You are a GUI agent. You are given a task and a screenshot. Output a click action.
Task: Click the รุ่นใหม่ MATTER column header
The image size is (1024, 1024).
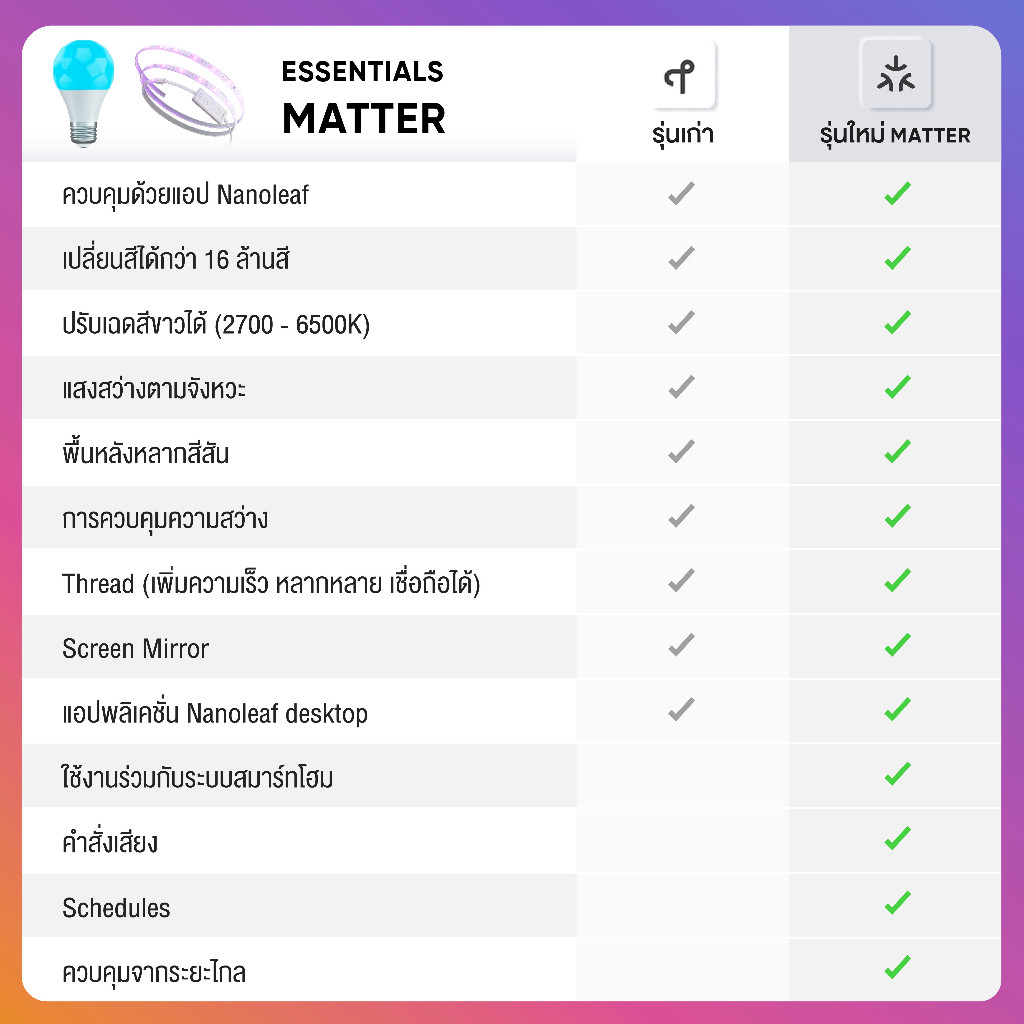click(x=895, y=135)
